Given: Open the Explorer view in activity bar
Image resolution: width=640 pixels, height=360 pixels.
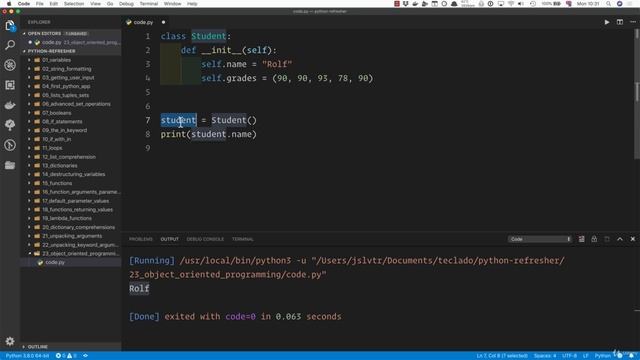Looking at the screenshot, I should (x=10, y=26).
